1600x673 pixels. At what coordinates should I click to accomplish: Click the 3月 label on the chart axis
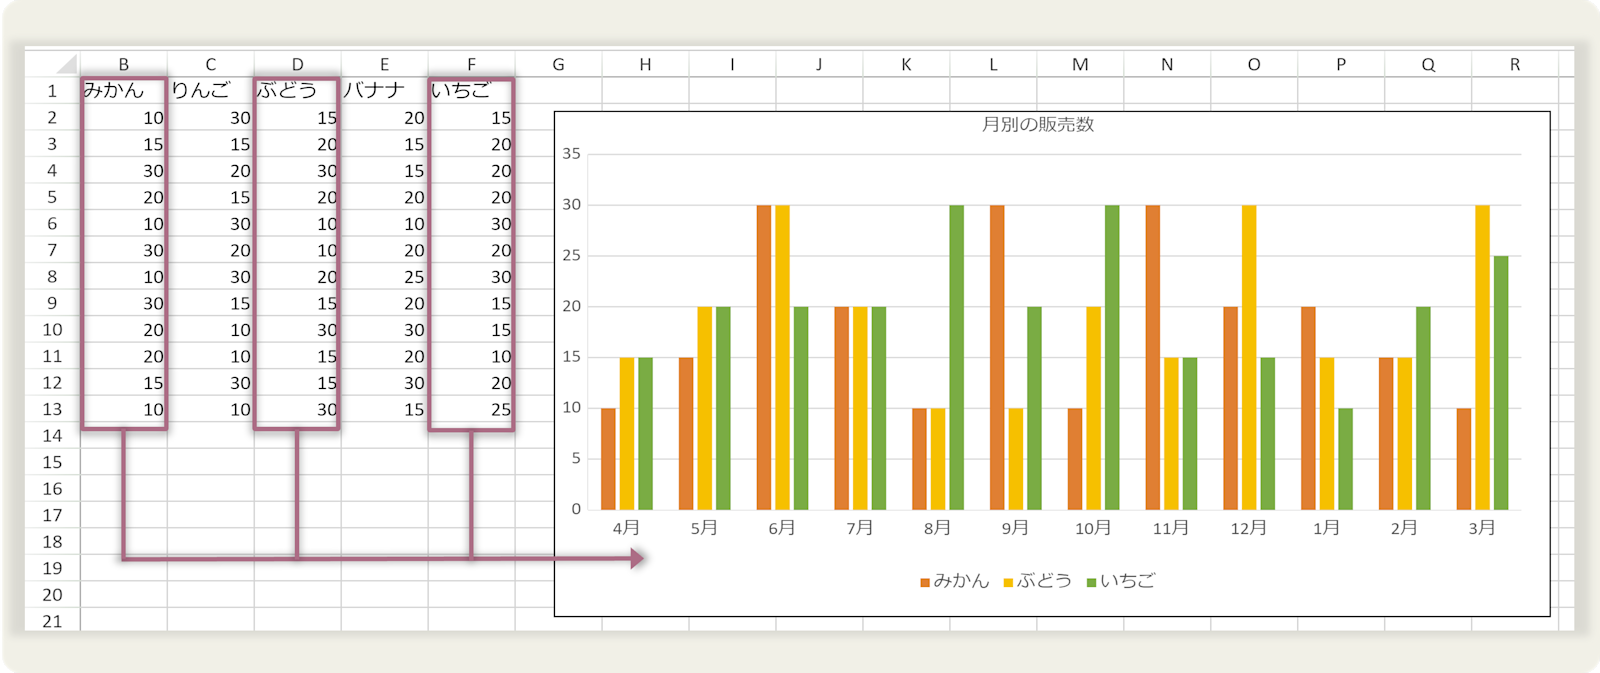click(1482, 528)
